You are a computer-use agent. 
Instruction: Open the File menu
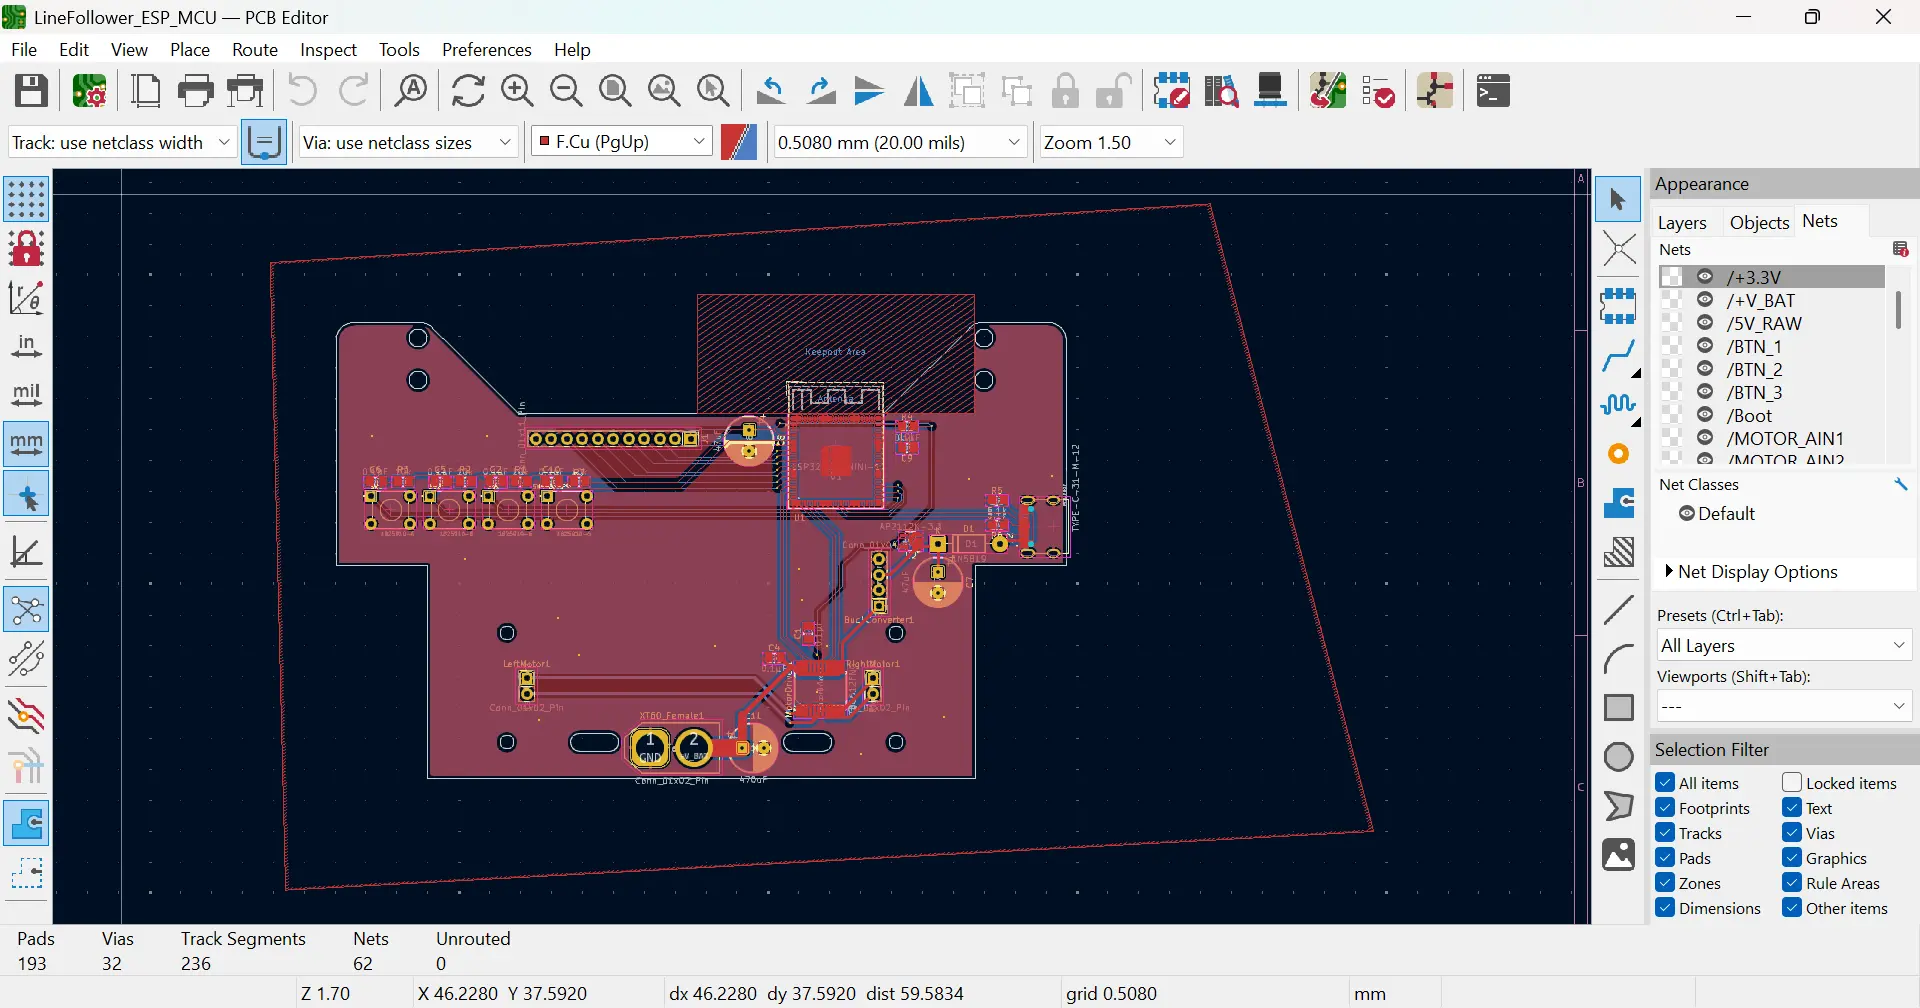click(x=24, y=49)
